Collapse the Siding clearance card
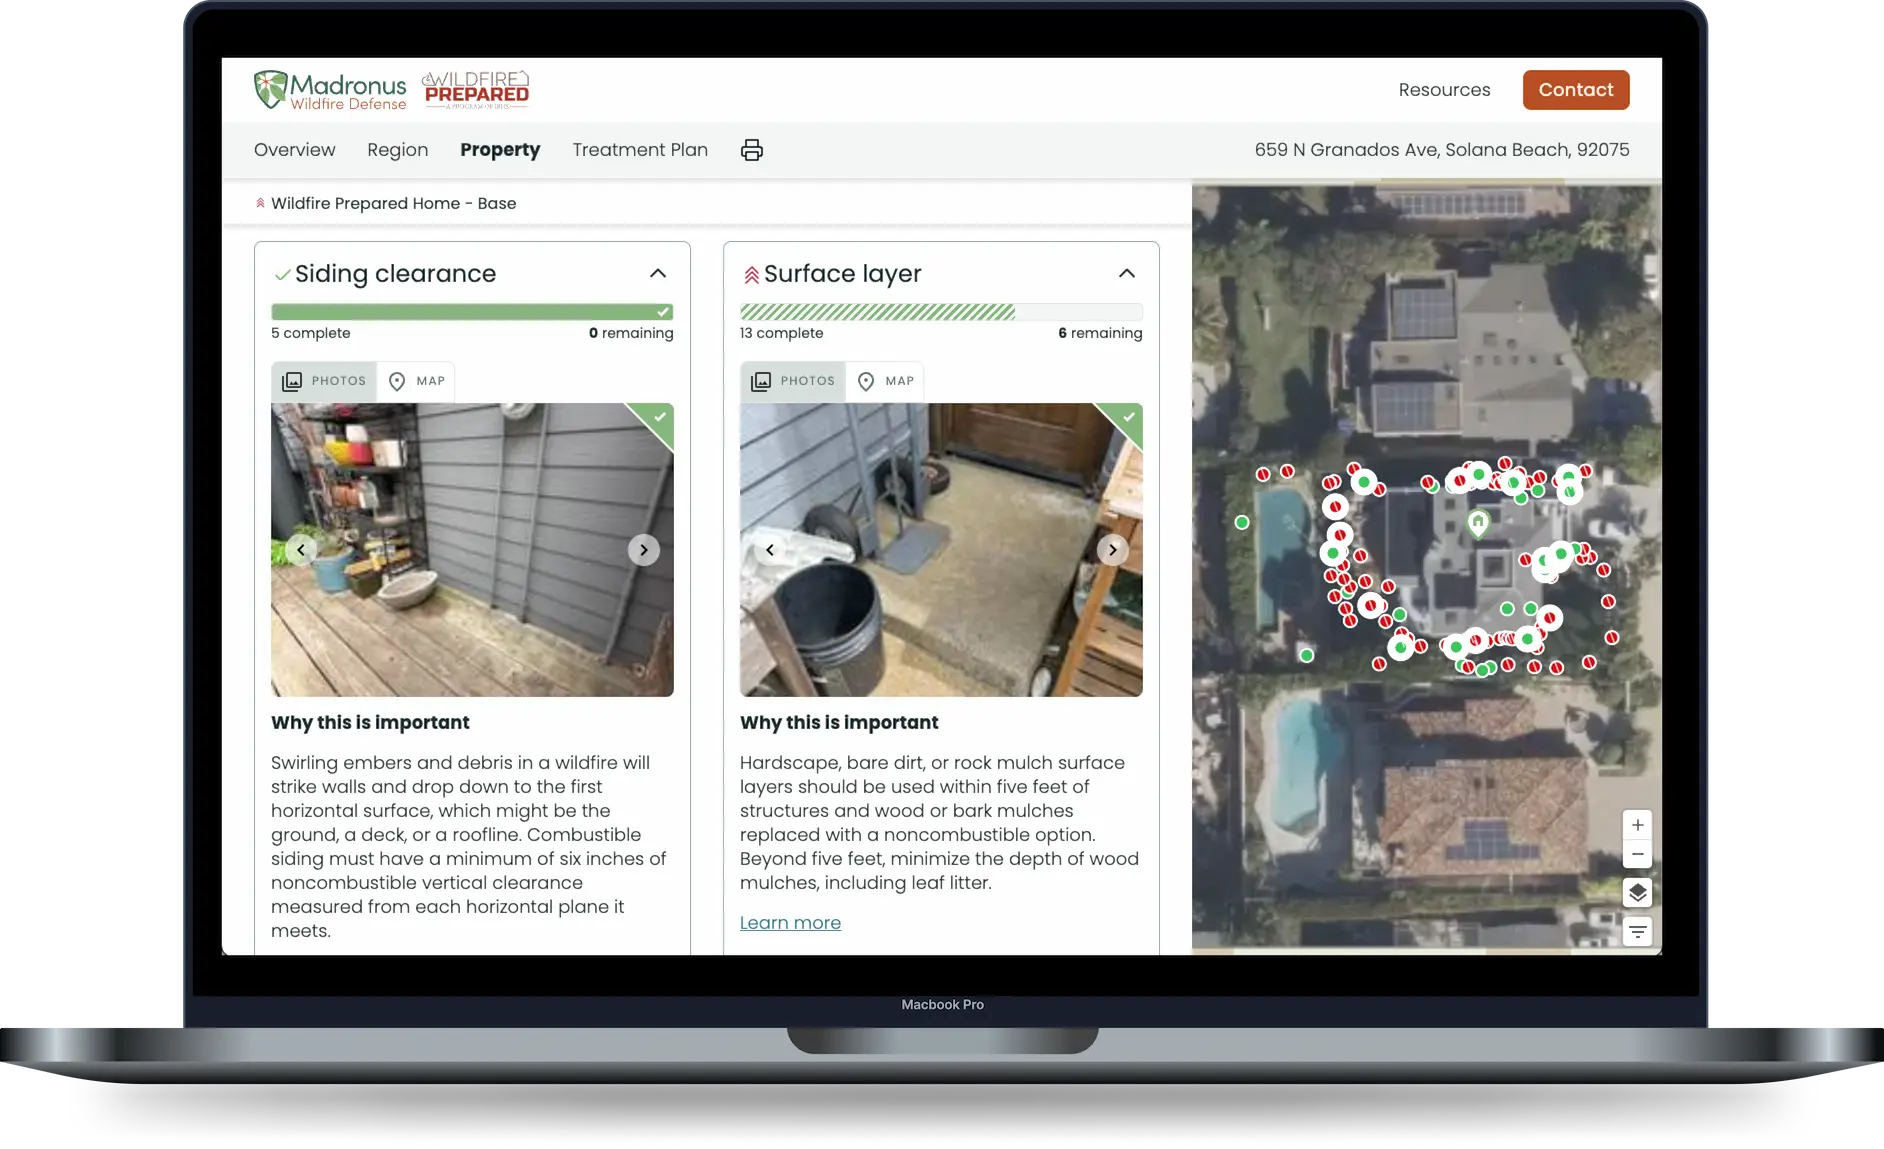 pos(657,274)
